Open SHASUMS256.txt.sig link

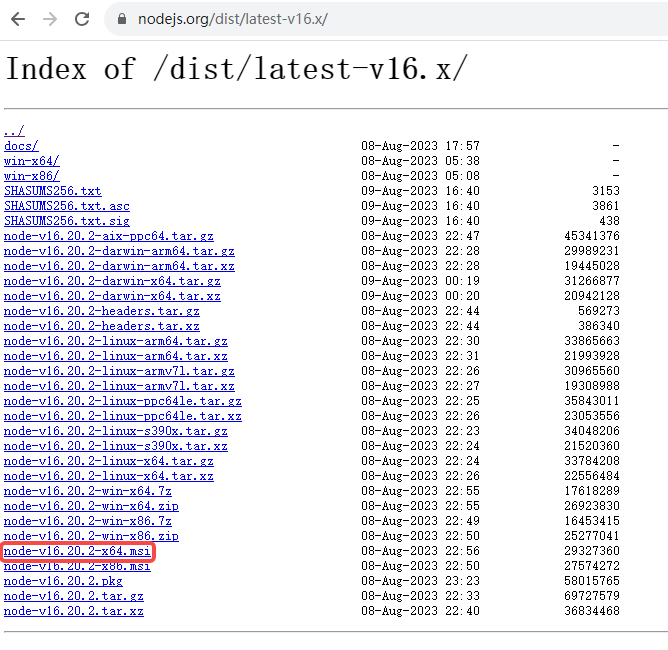[x=66, y=221]
